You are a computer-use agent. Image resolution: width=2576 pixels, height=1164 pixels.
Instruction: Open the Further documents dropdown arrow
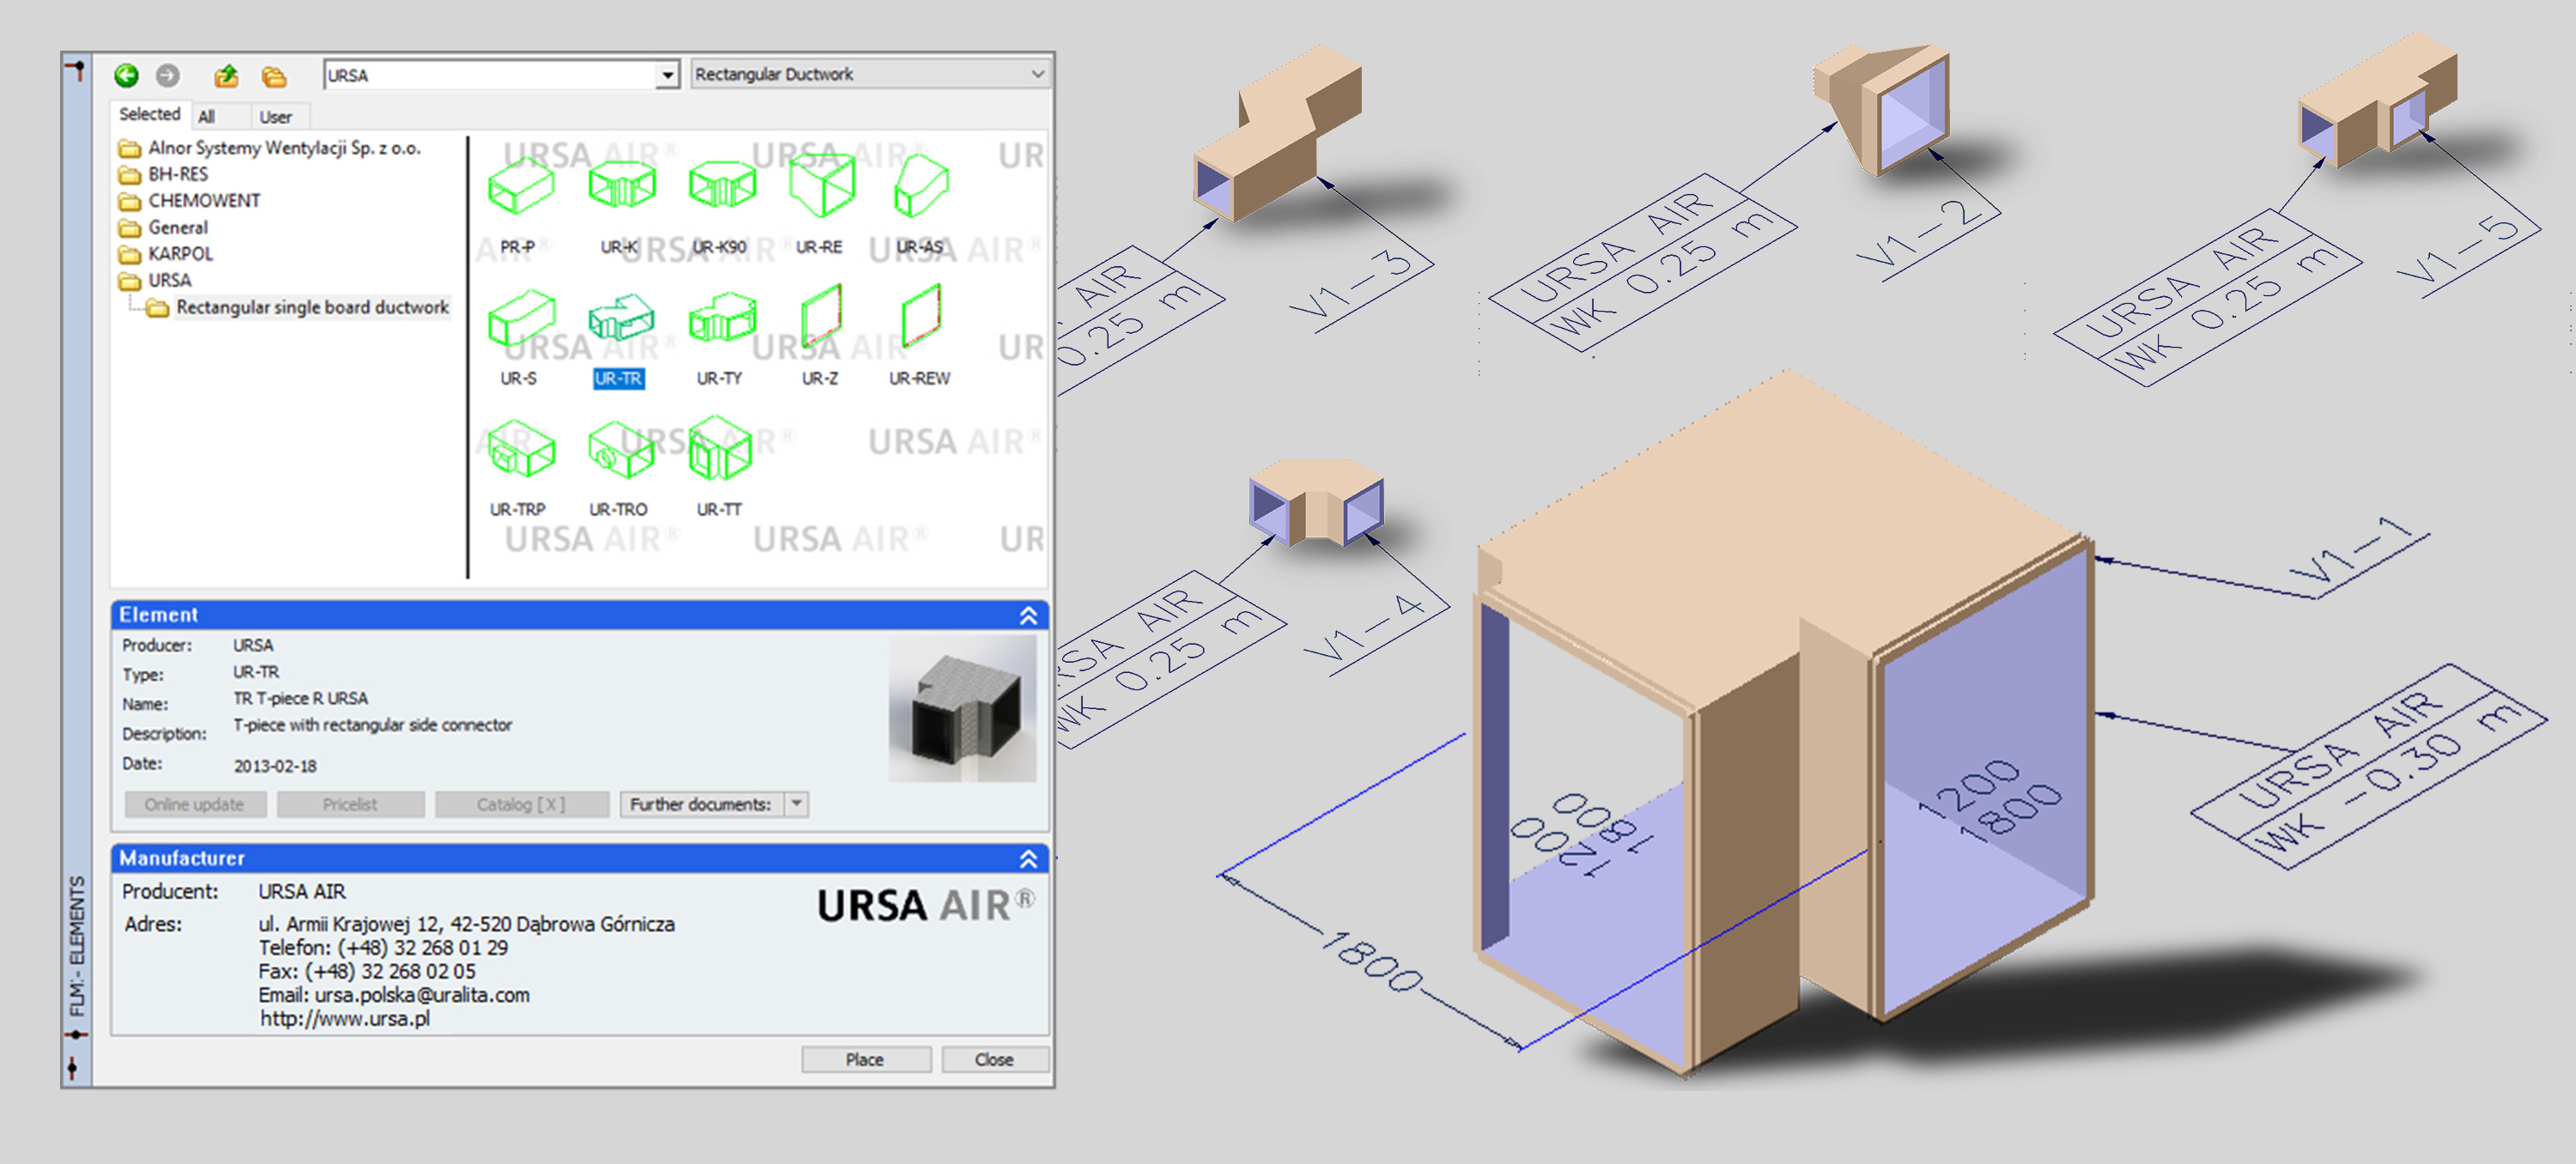(x=797, y=804)
